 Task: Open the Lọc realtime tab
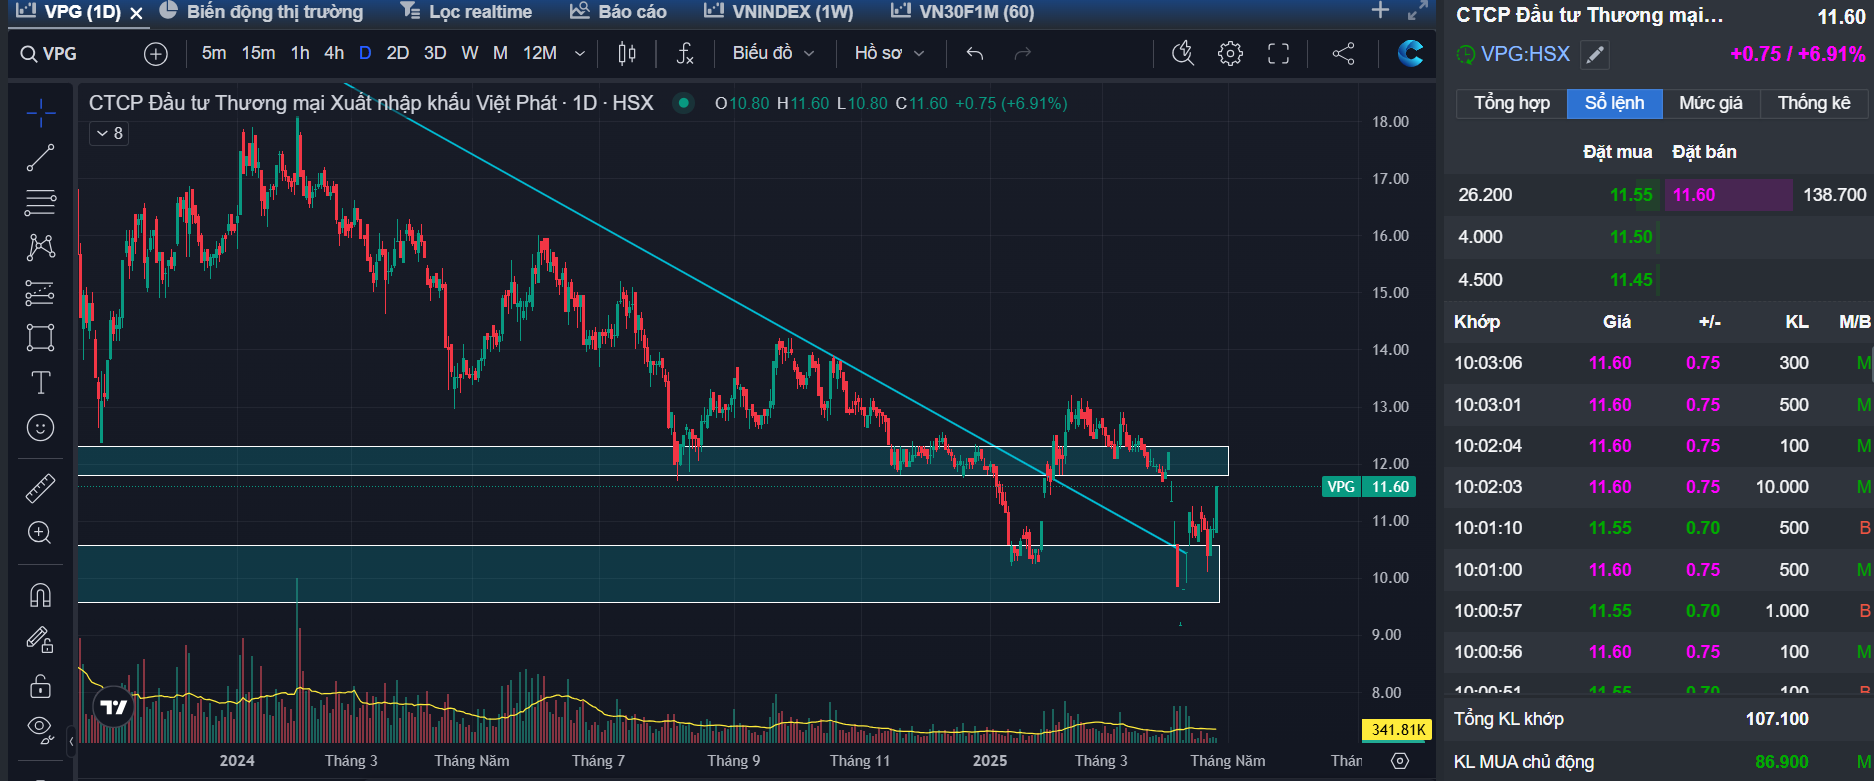466,12
